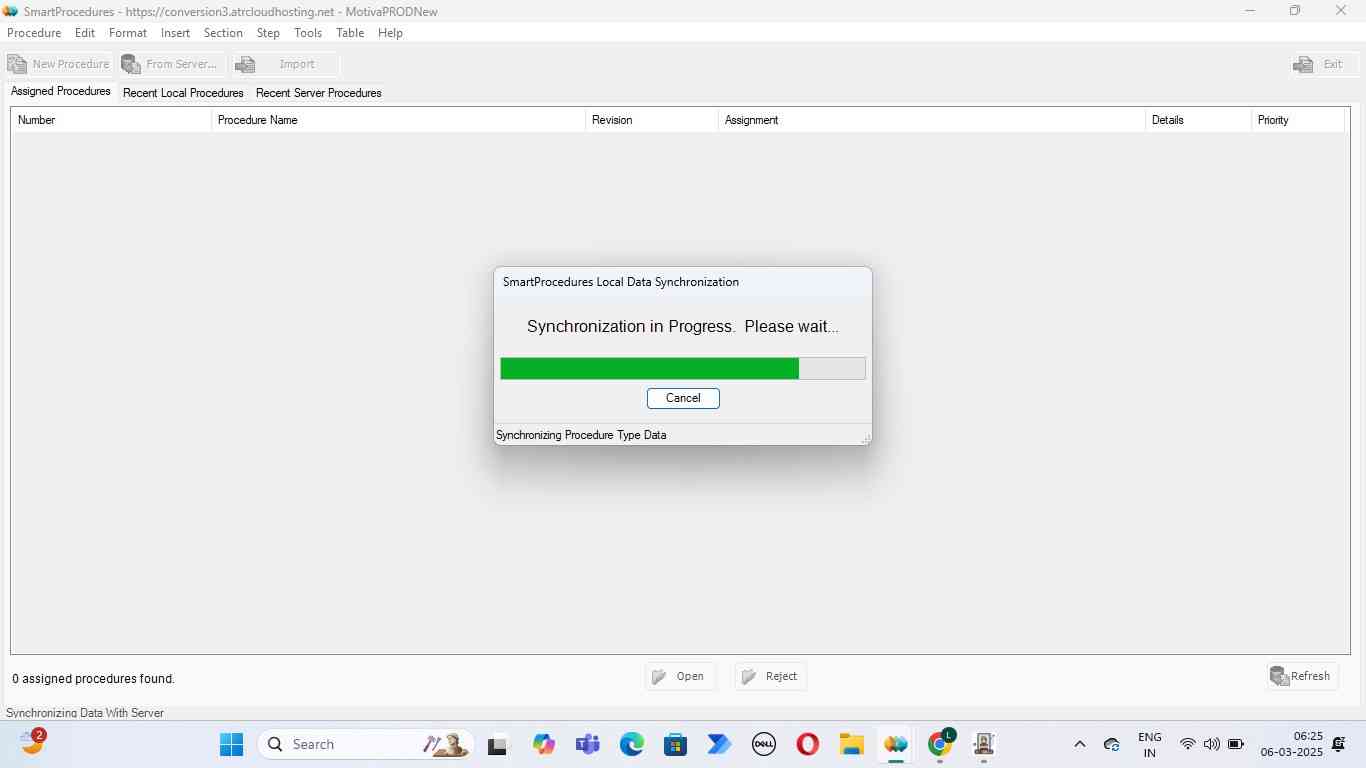Click the From Server toolbar button

171,64
